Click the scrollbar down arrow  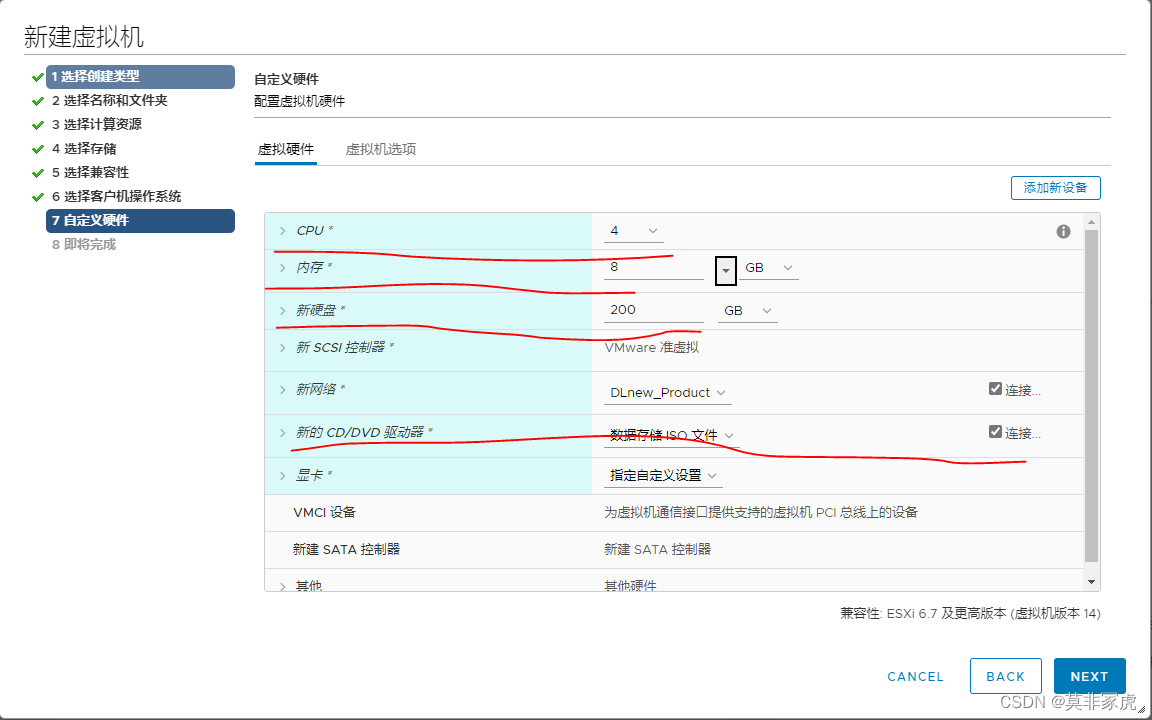(x=1091, y=583)
